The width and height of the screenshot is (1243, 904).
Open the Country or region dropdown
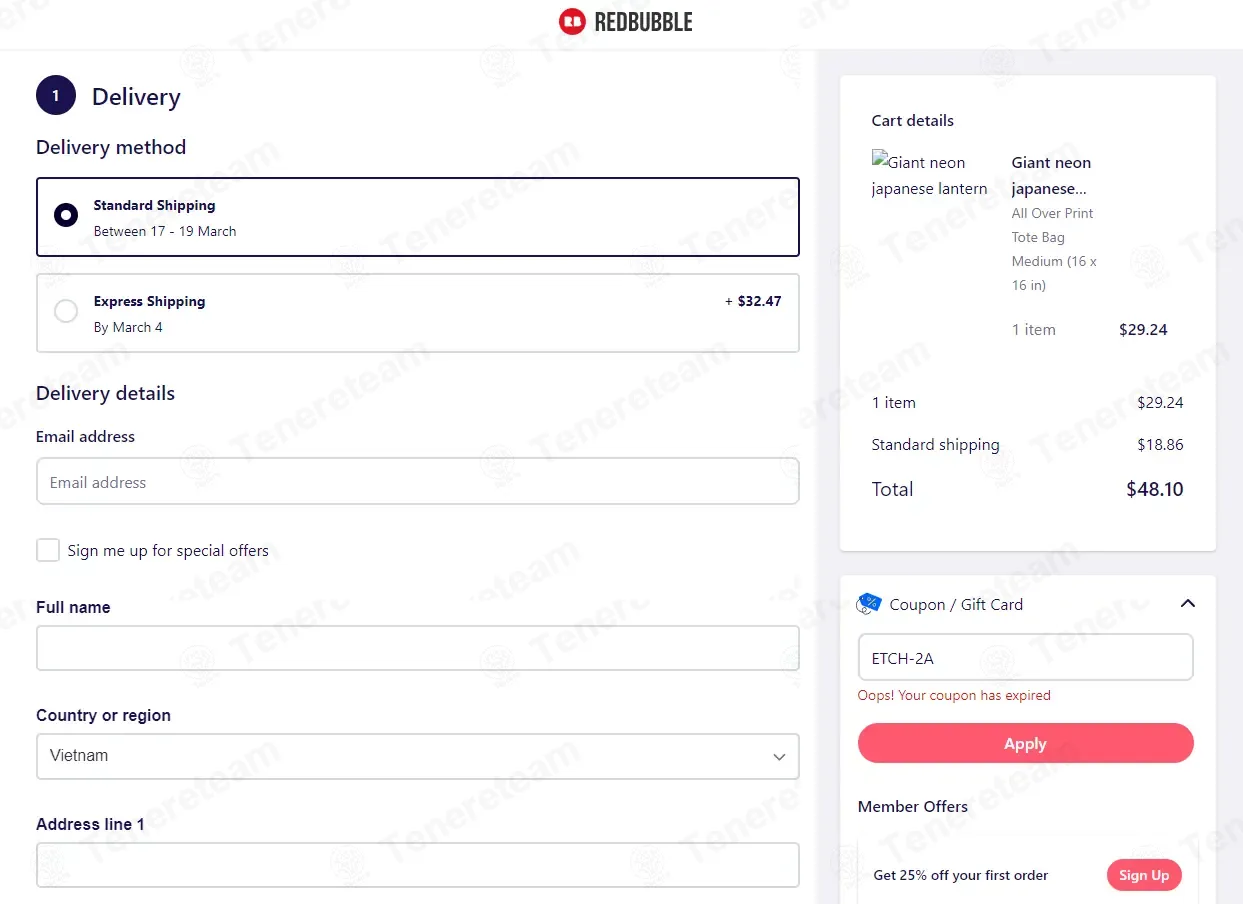tap(418, 756)
